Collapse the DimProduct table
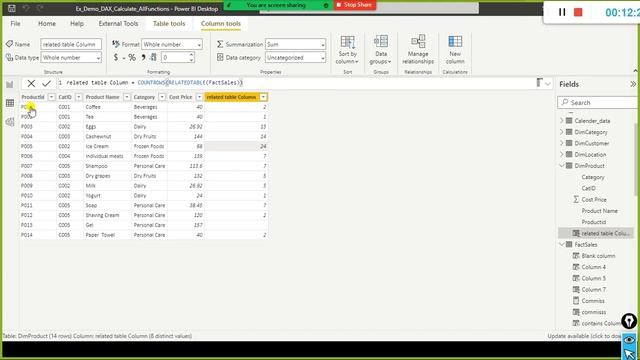Viewport: 640px width, 360px height. [x=562, y=166]
